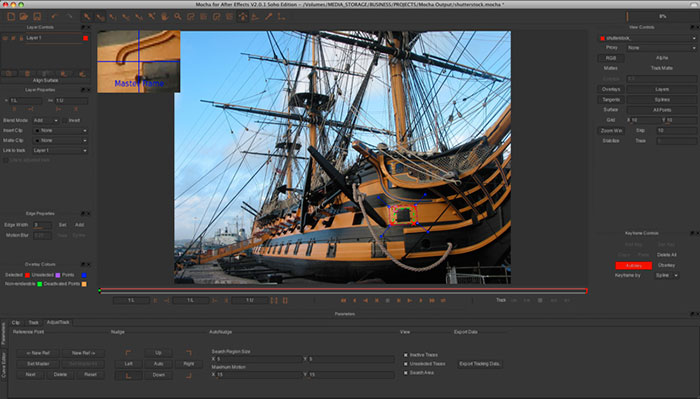Click the Set Master button

tap(38, 364)
